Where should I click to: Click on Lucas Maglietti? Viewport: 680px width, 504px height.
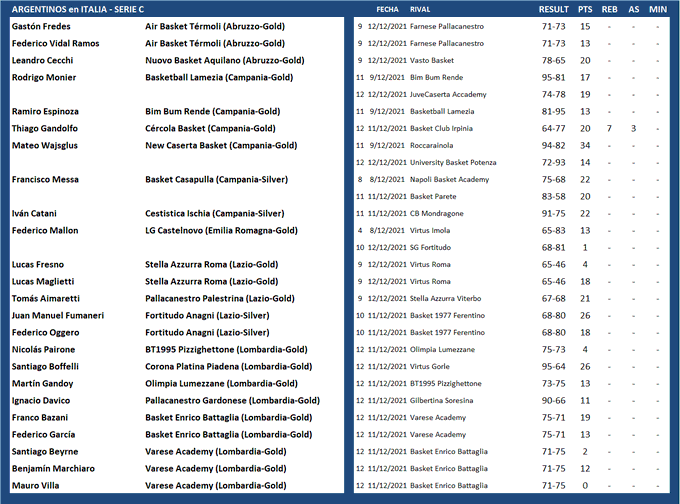(43, 281)
